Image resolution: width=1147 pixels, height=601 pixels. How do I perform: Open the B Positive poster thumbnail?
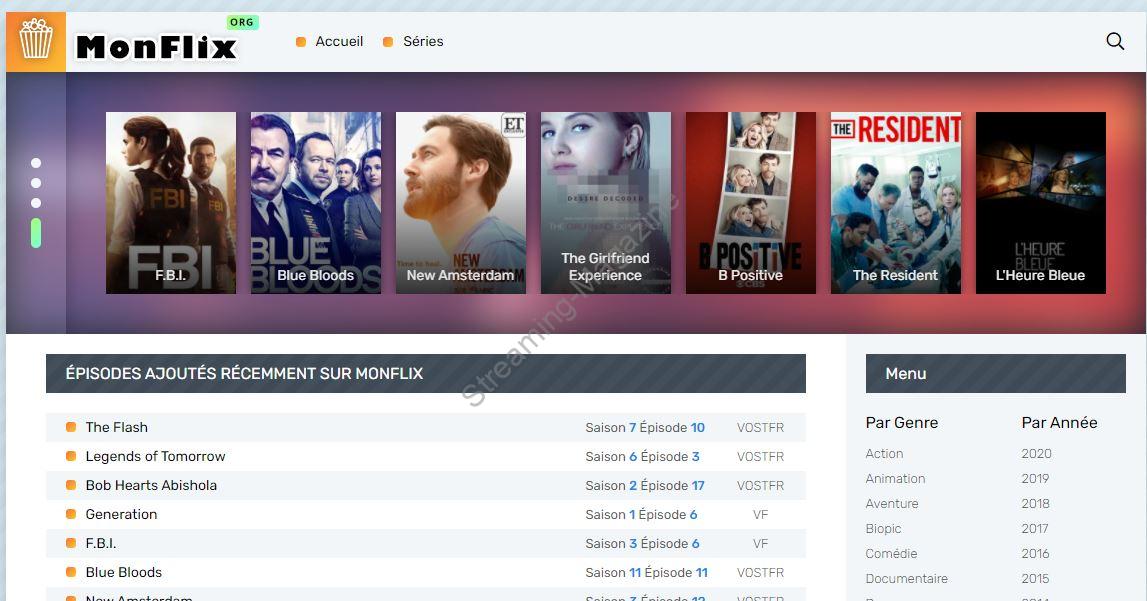750,202
